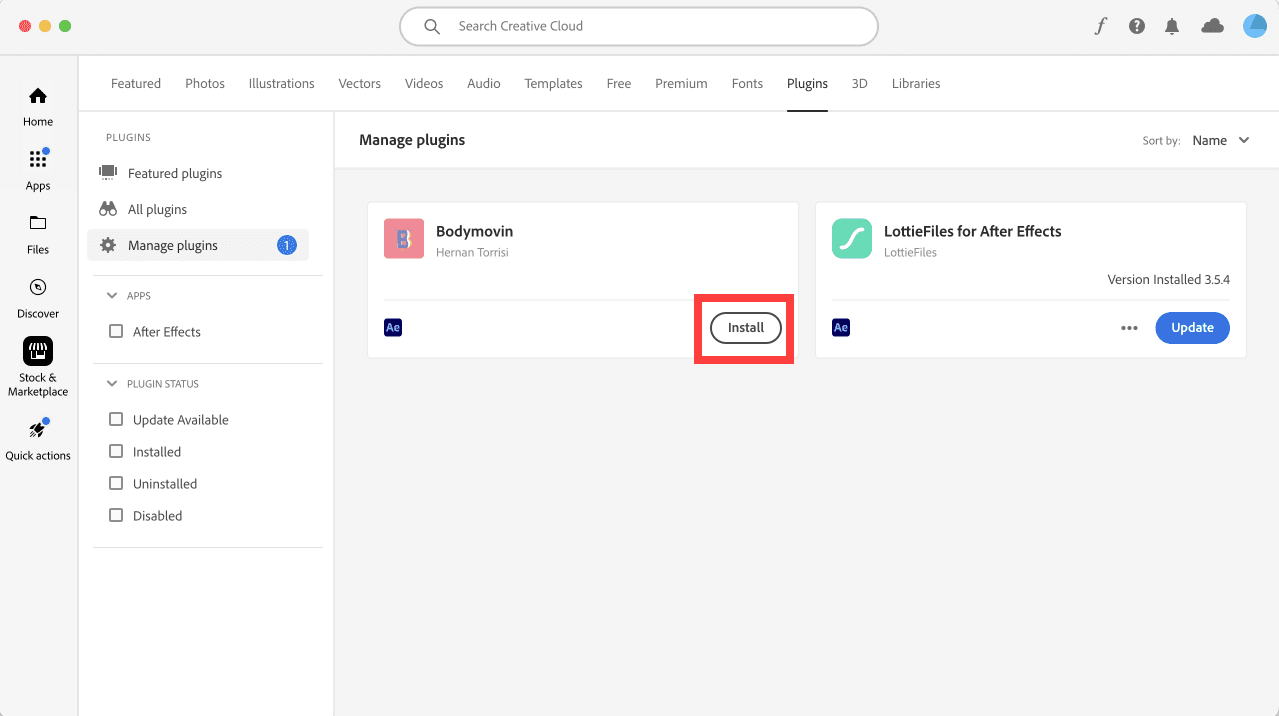1279x716 pixels.
Task: Switch to the Featured tab
Action: point(136,84)
